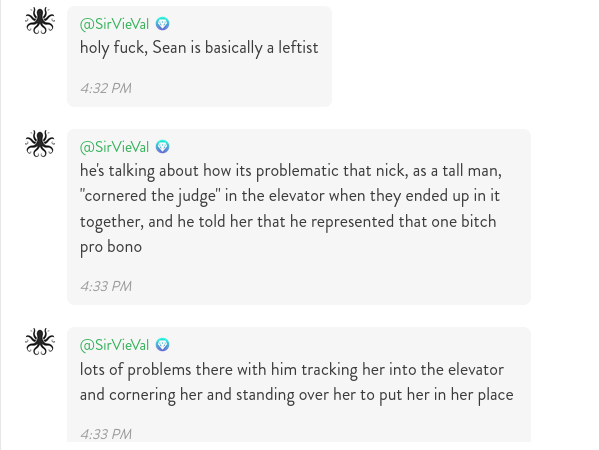Open @SirVieVal profile from first message

click(x=114, y=24)
